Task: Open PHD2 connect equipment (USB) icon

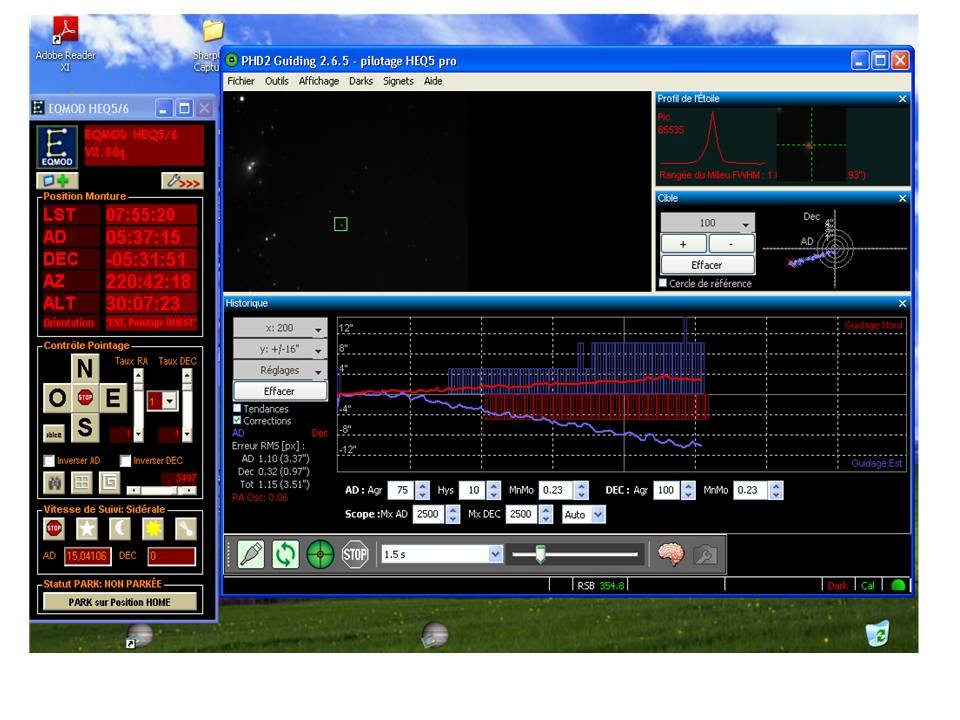Action: 251,554
